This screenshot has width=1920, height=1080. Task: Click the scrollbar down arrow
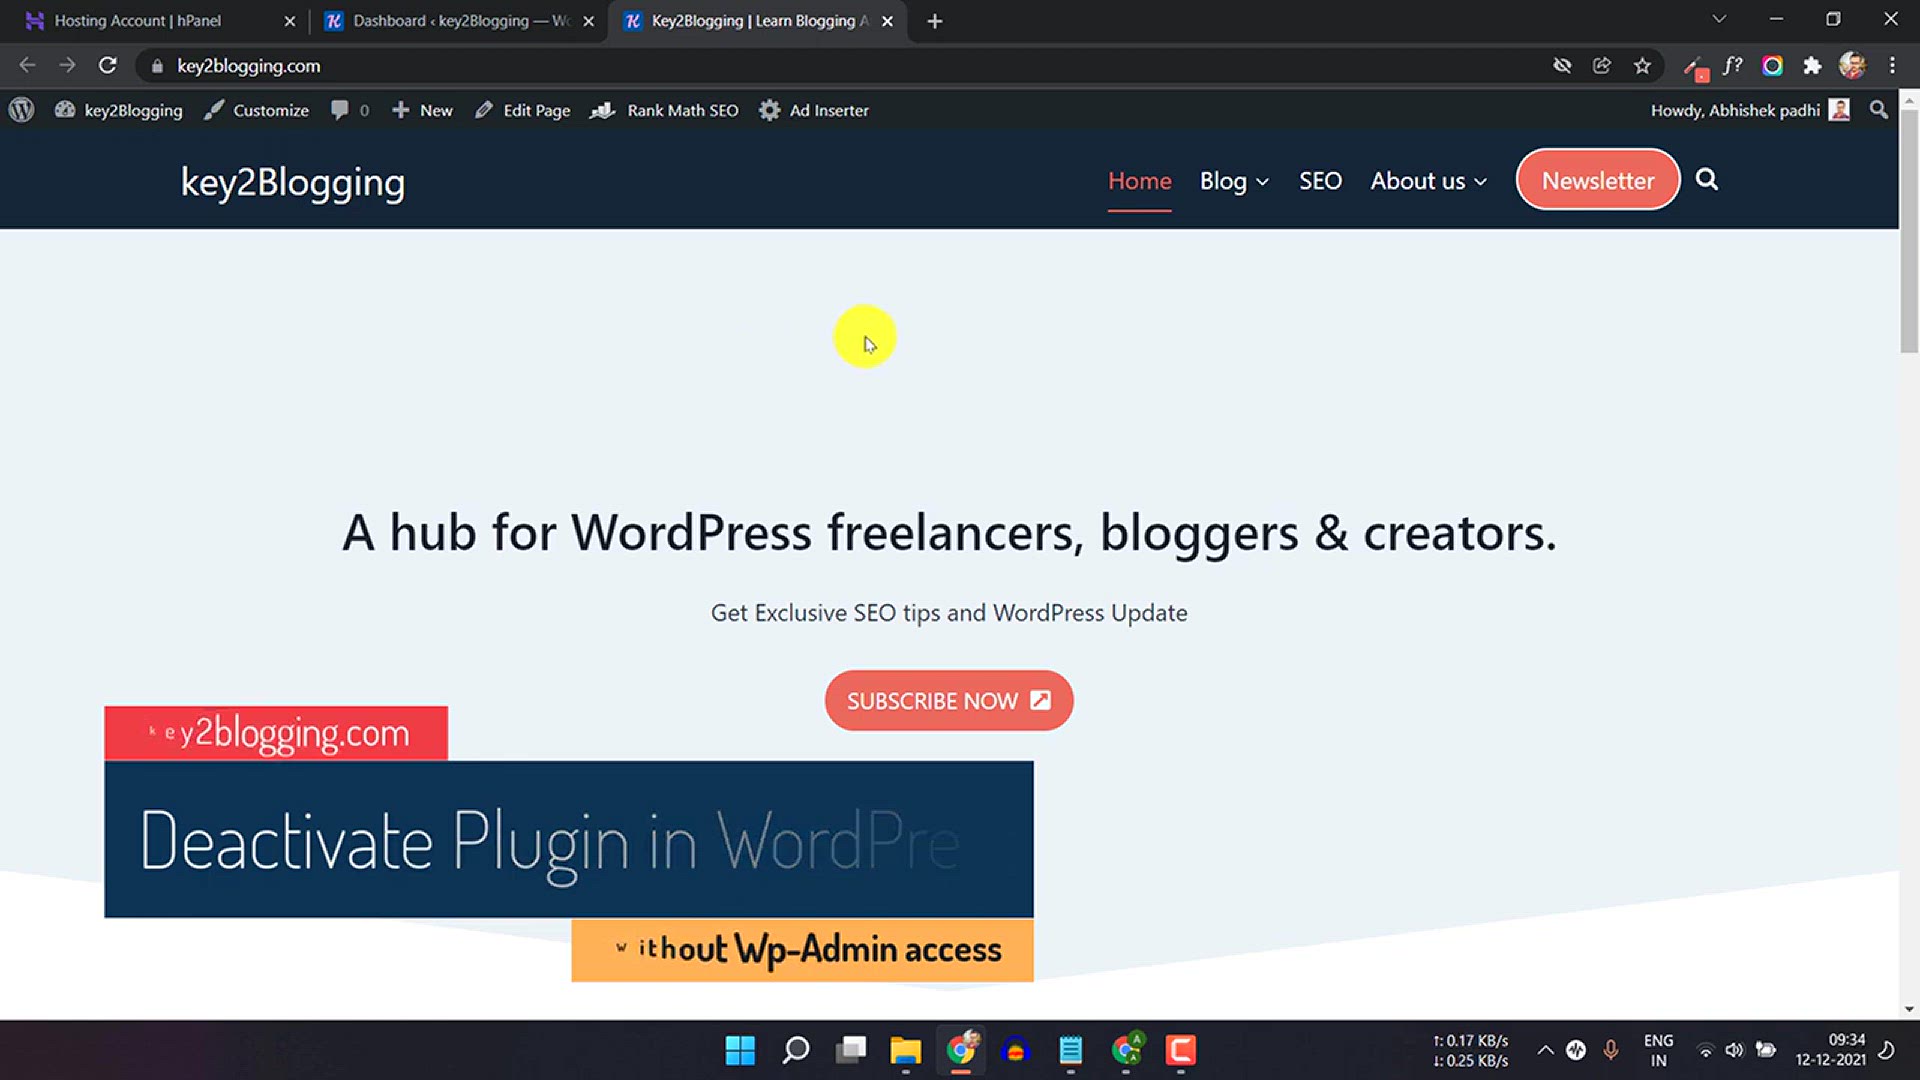tap(1909, 1009)
